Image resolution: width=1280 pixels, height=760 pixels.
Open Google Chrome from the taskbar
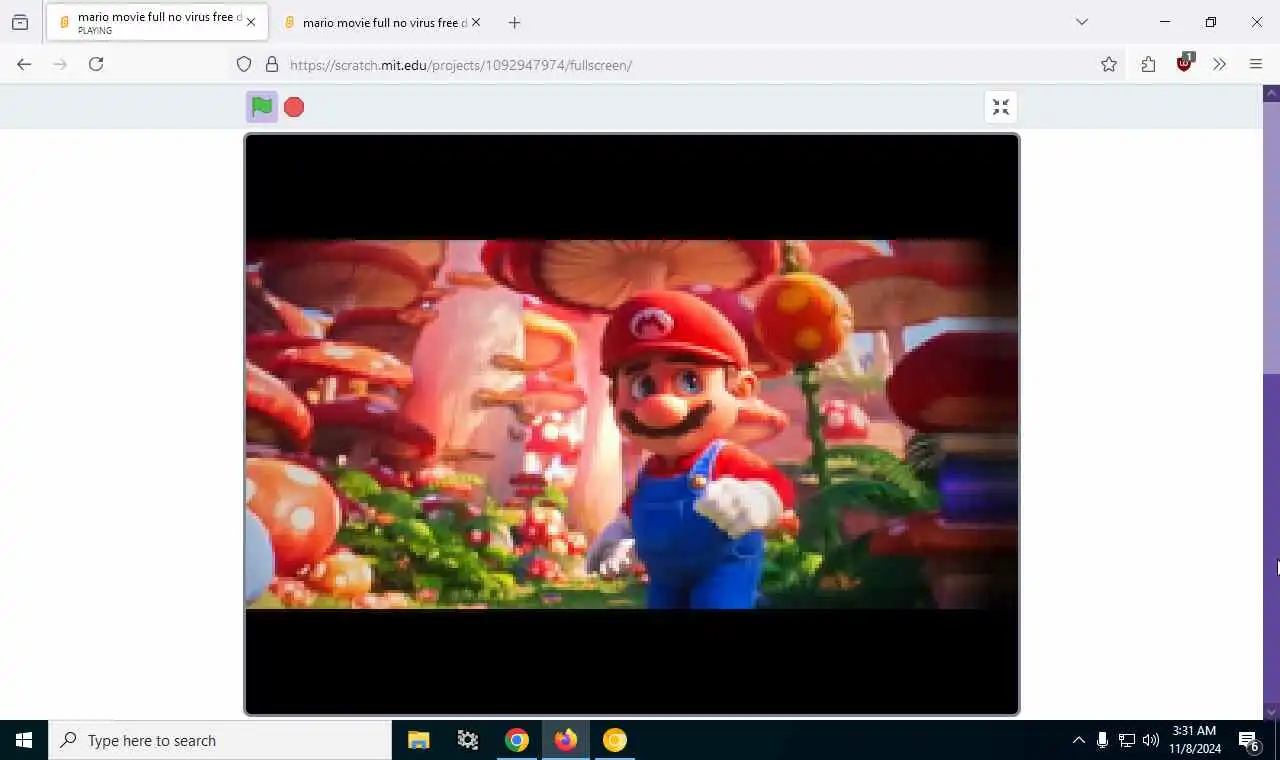(517, 740)
